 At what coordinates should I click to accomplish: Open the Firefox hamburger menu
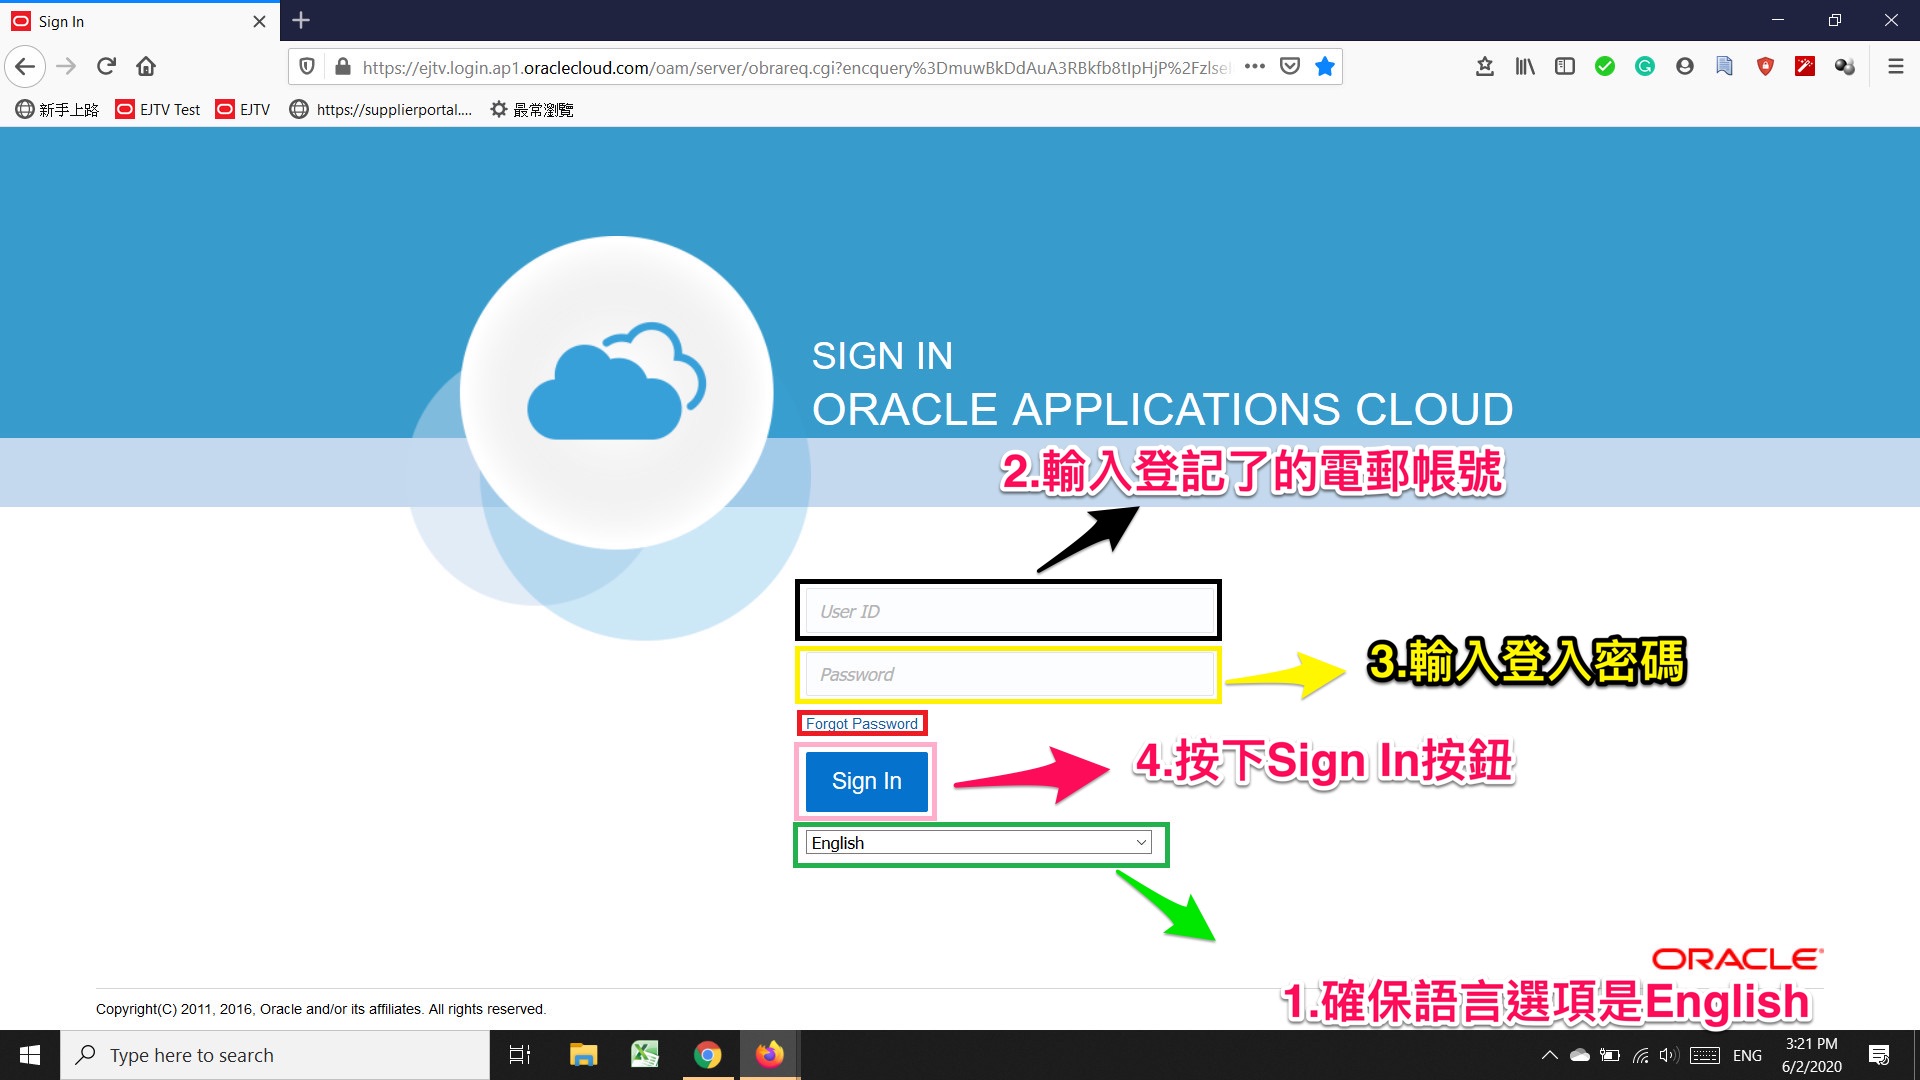point(1895,67)
